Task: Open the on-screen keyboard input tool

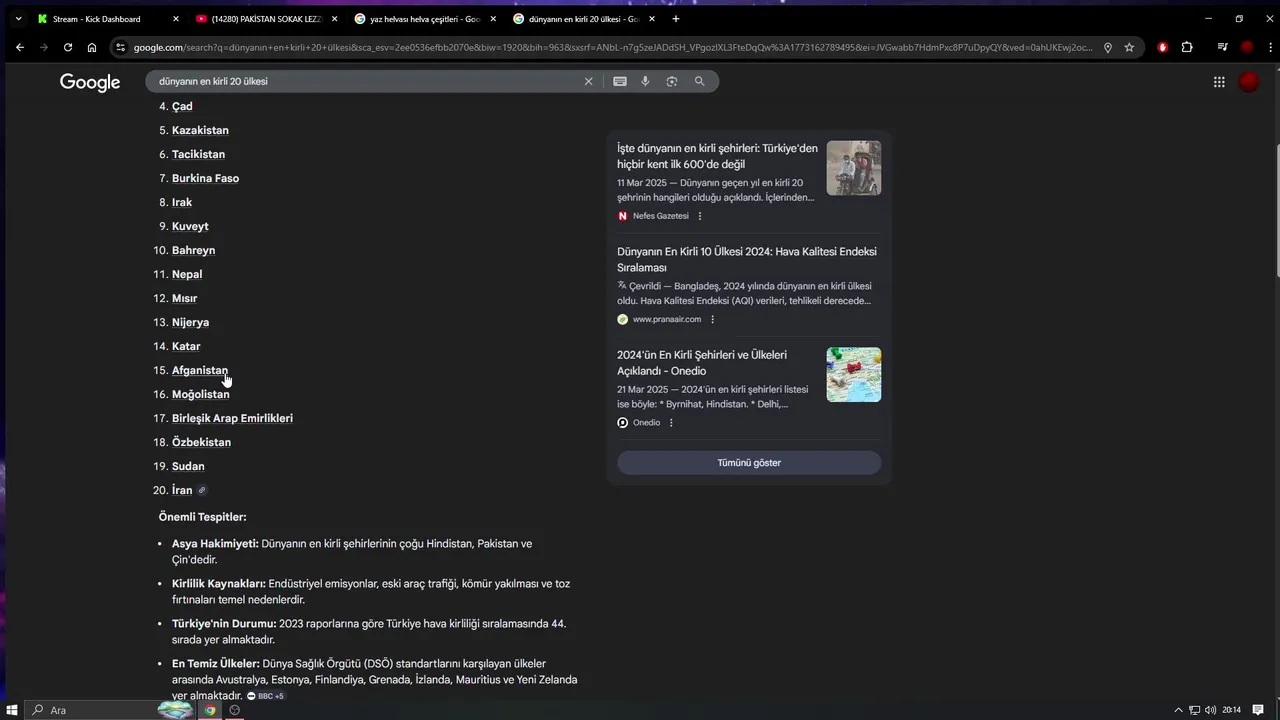Action: [x=620, y=81]
